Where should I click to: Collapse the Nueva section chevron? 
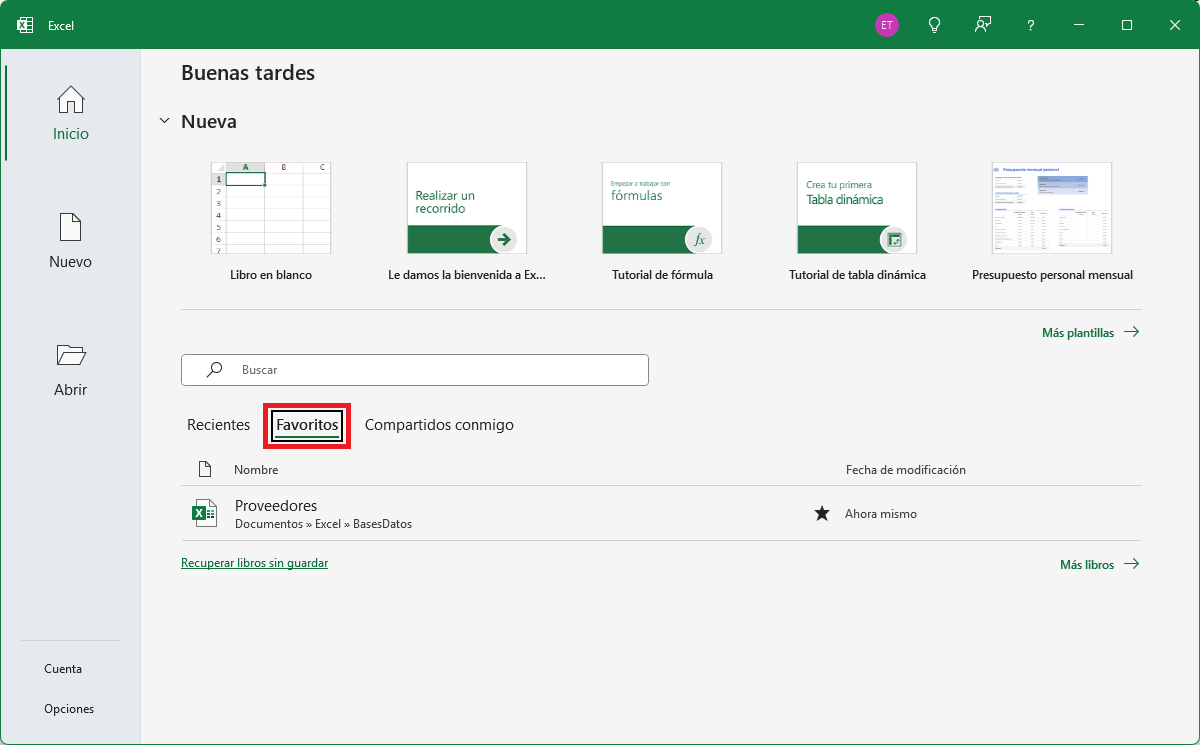click(165, 121)
